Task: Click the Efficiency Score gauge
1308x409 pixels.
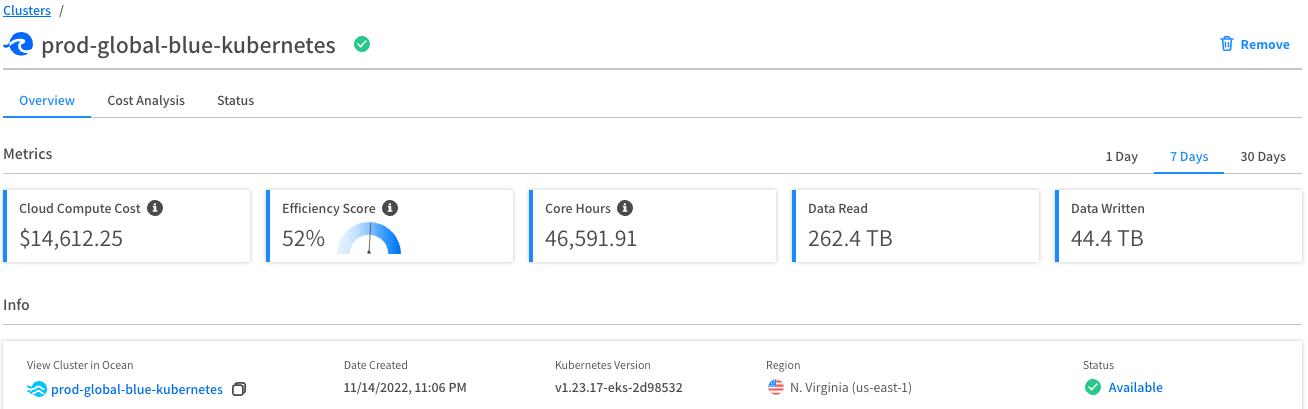Action: [369, 238]
